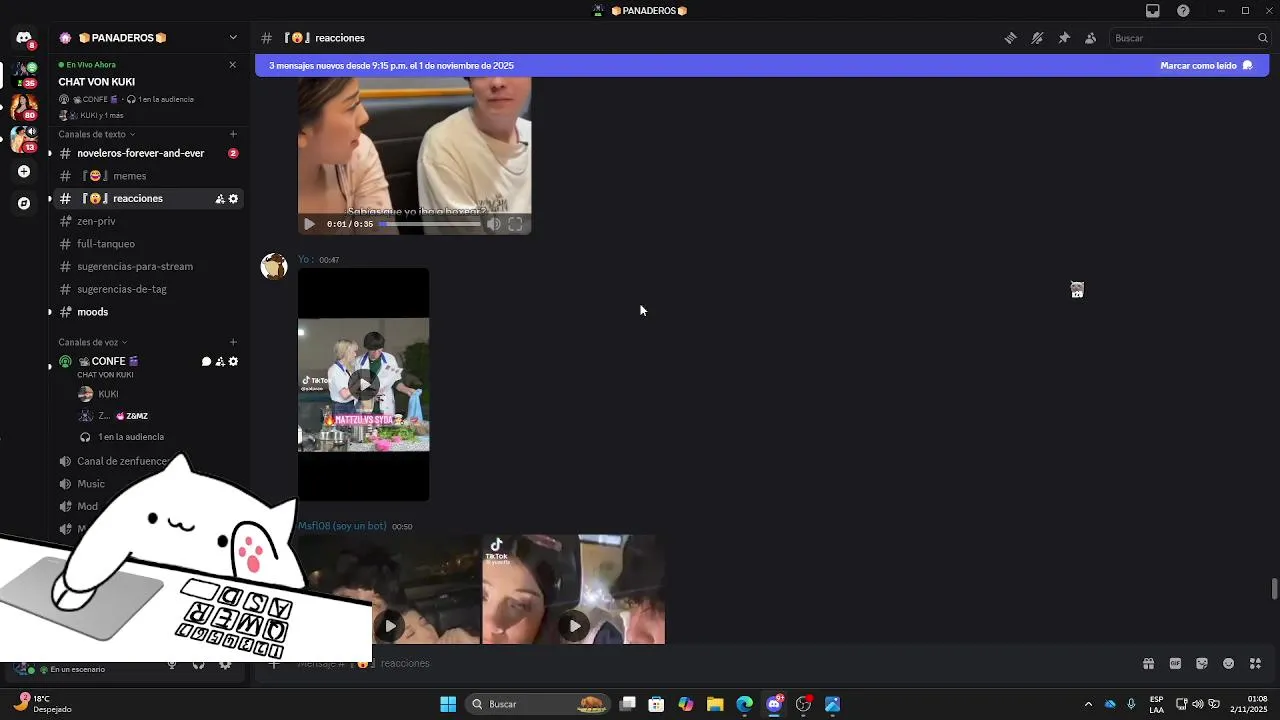Enter fullscreen on the first video
Image resolution: width=1280 pixels, height=720 pixels.
[515, 224]
